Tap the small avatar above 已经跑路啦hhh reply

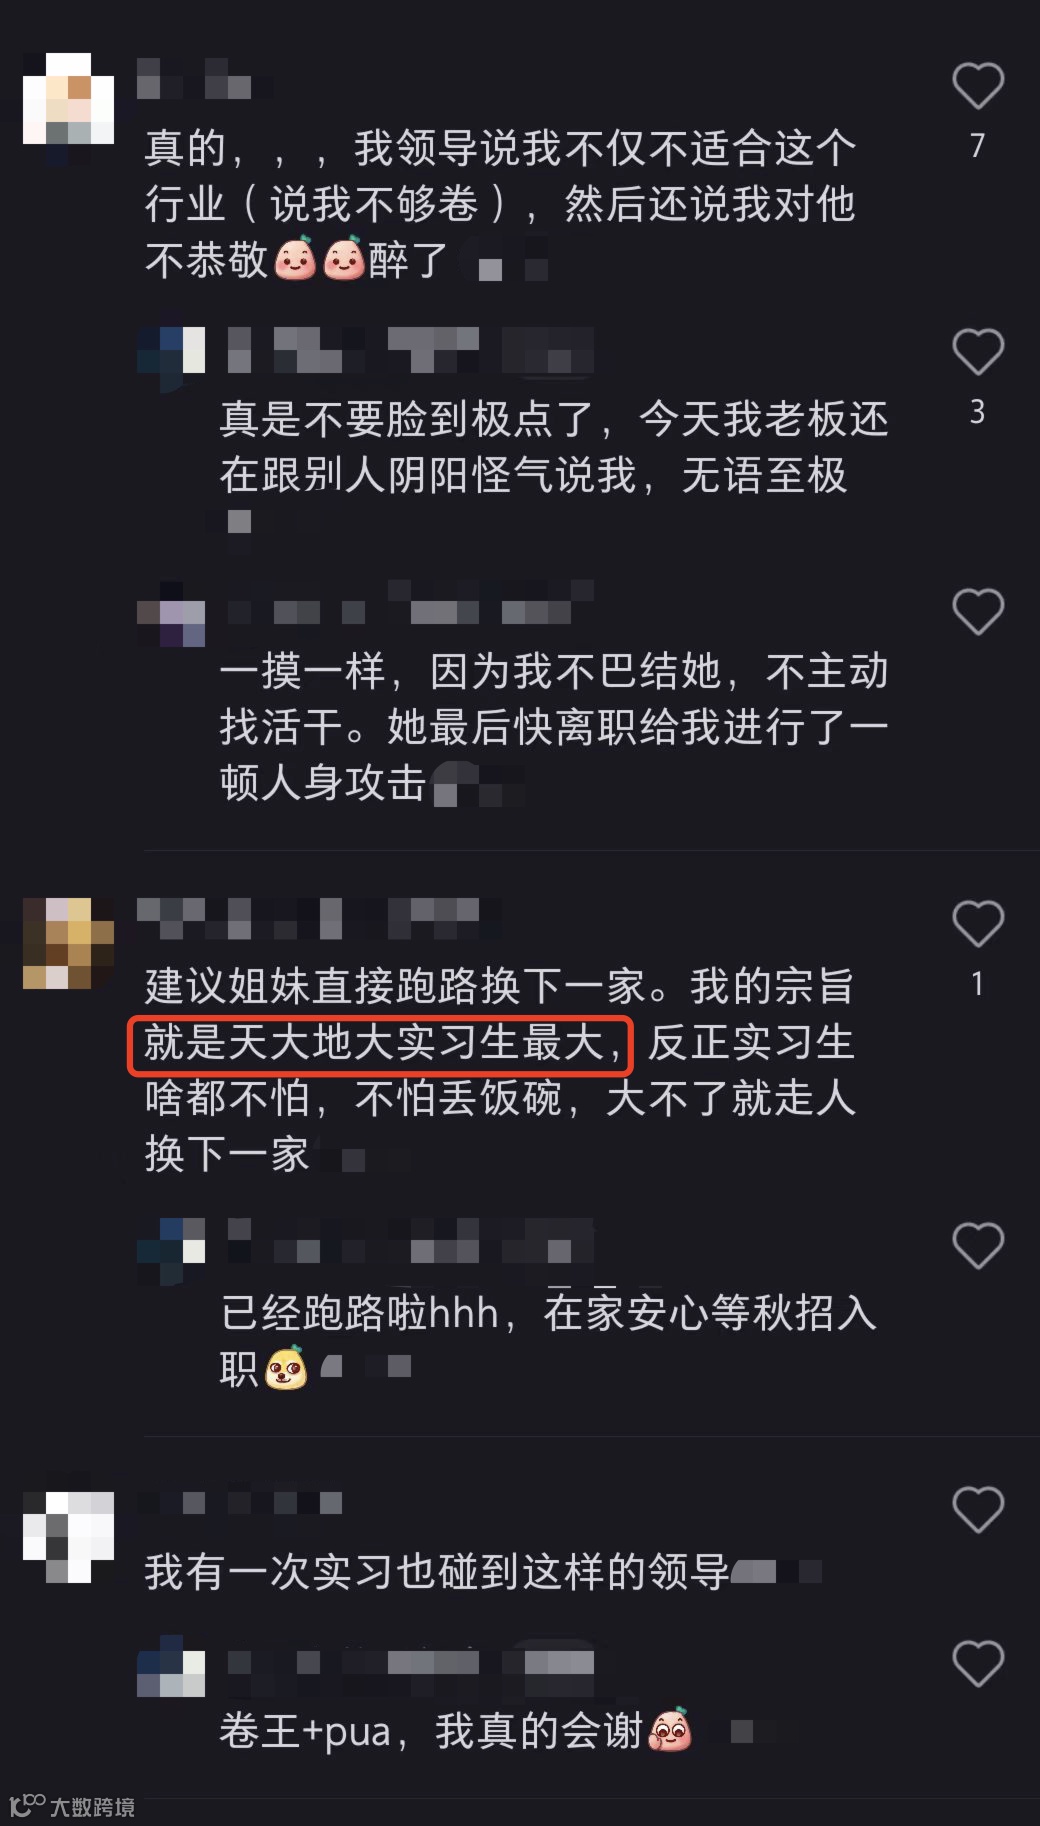tap(171, 1244)
